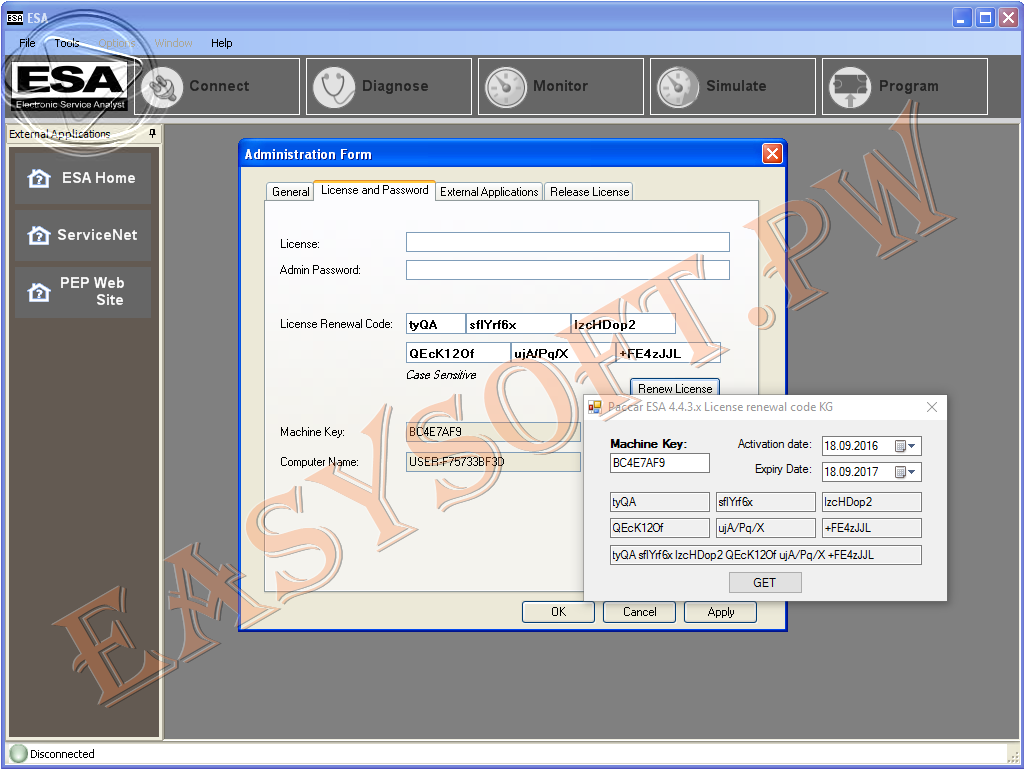
Task: Maximize the ESA main window
Action: (985, 18)
